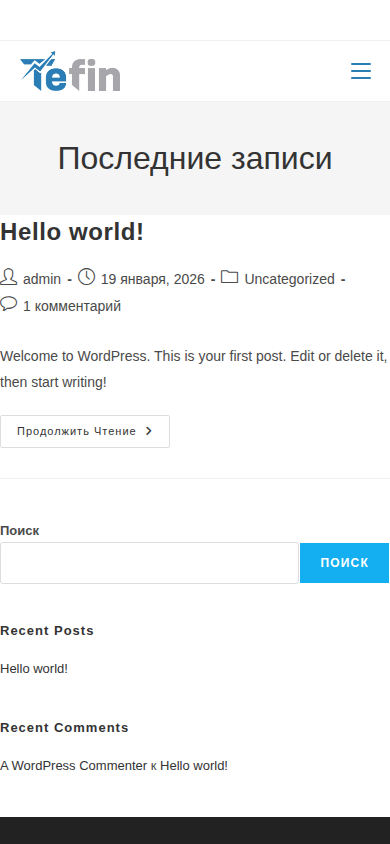Viewport: 390px width, 844px height.
Task: Click the author user icon beside admin
Action: (9, 278)
